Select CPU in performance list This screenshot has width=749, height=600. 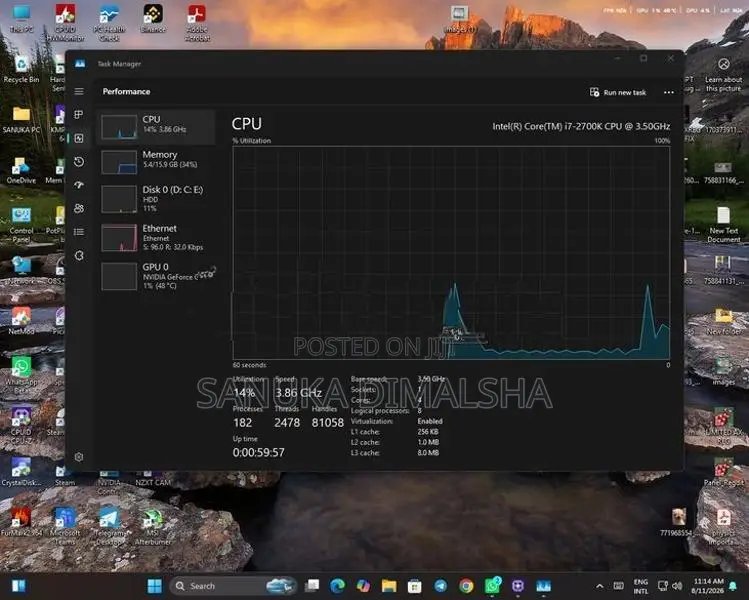pyautogui.click(x=156, y=127)
